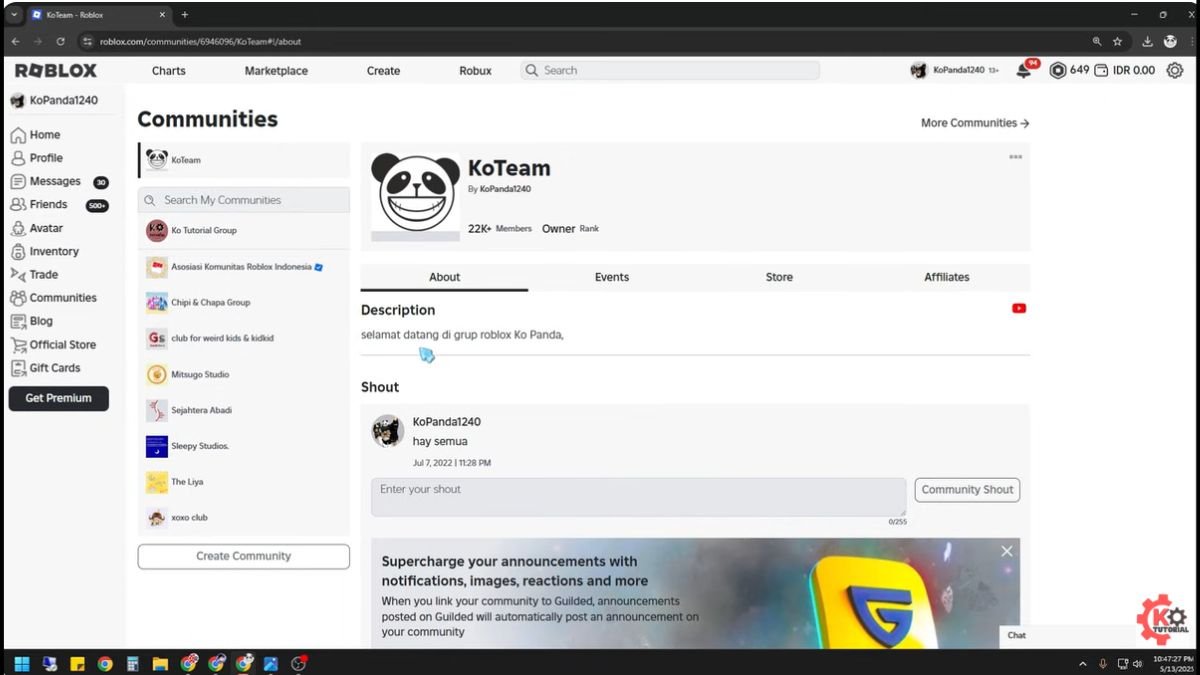Screen dimensions: 1200x675
Task: Click the Create Community button
Action: 243,556
